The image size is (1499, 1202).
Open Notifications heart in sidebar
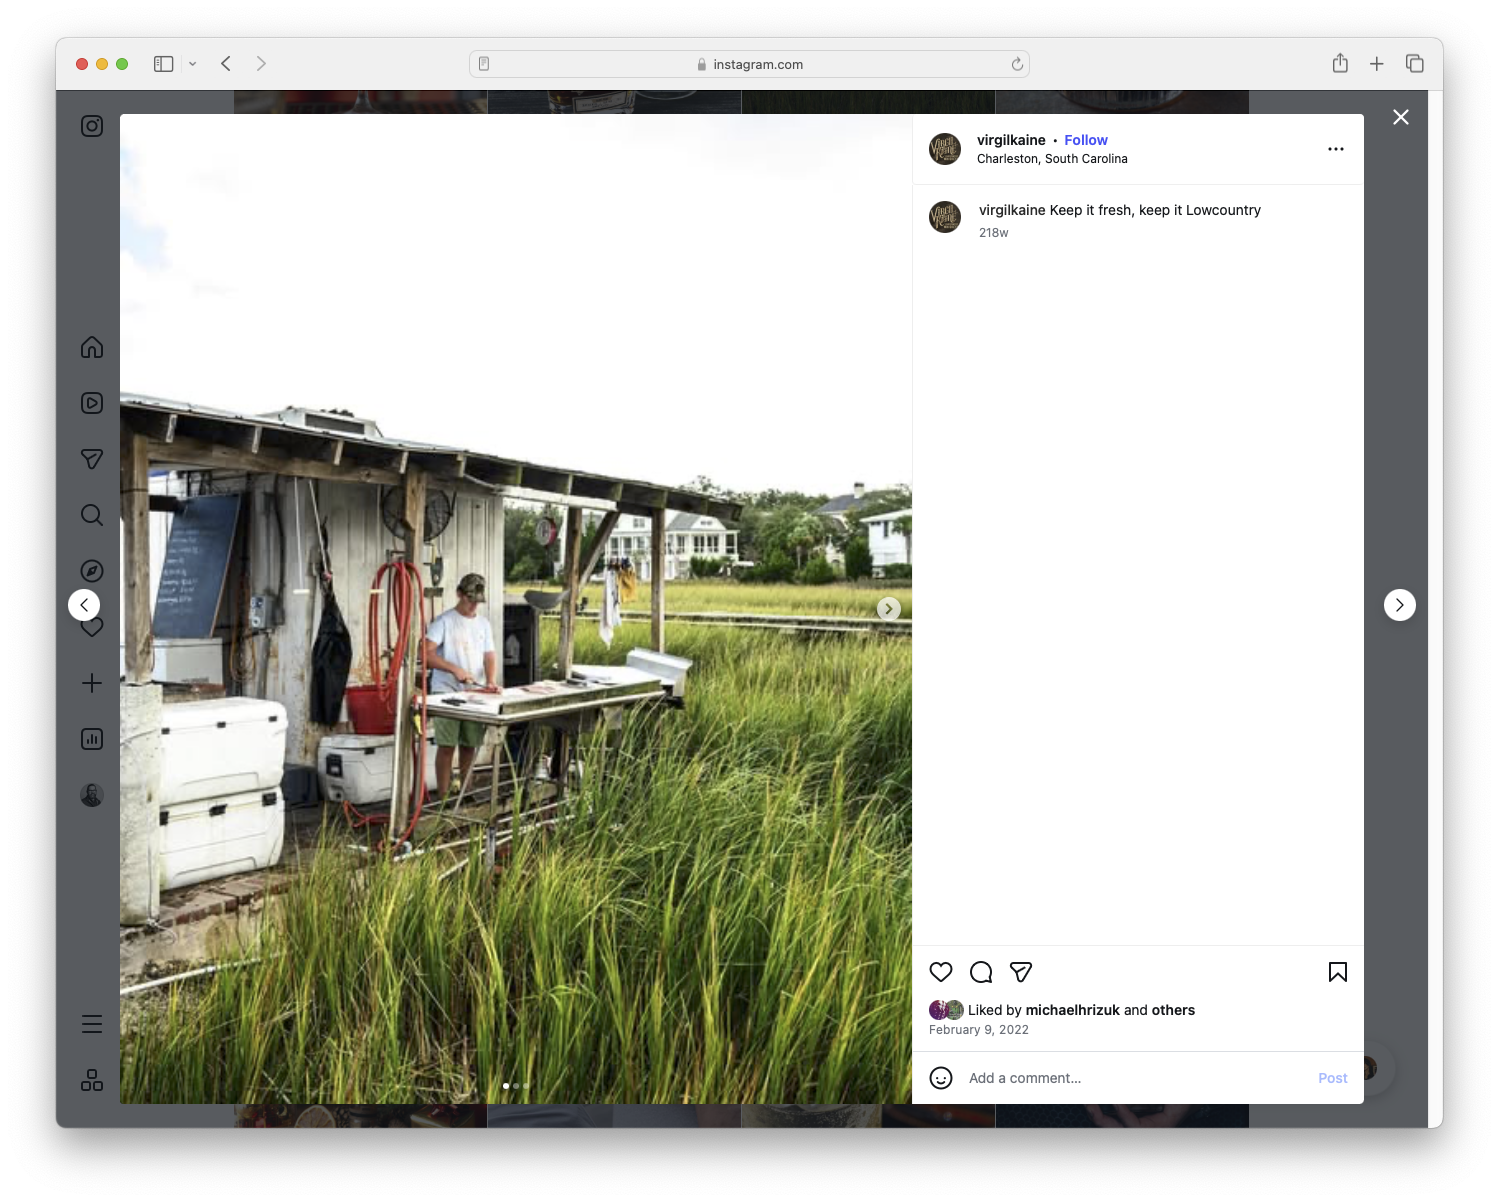pos(92,628)
